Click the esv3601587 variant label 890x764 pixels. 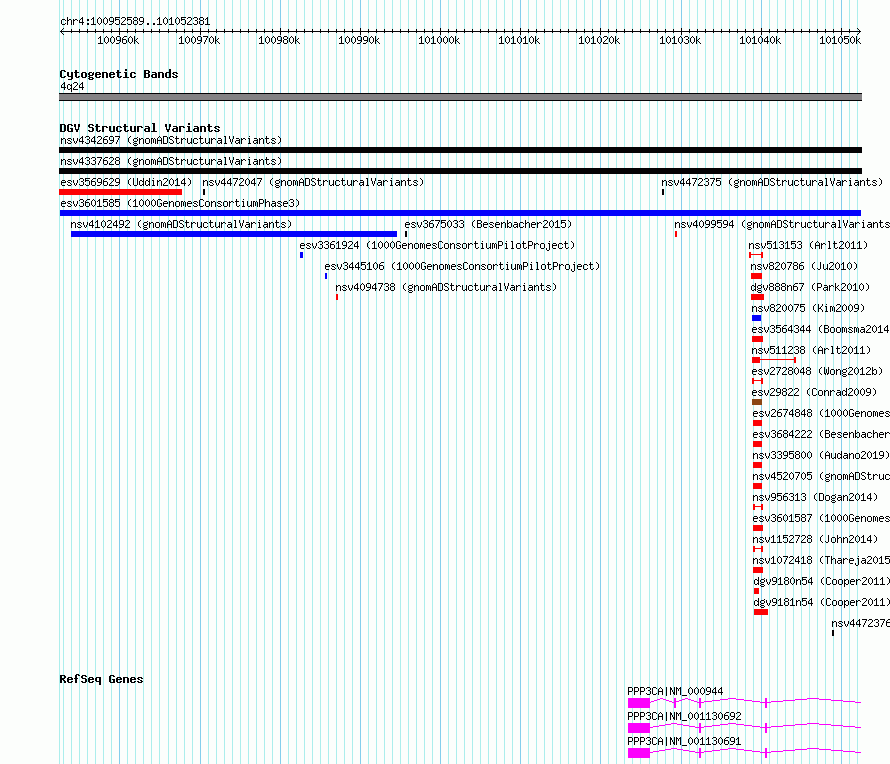click(821, 518)
